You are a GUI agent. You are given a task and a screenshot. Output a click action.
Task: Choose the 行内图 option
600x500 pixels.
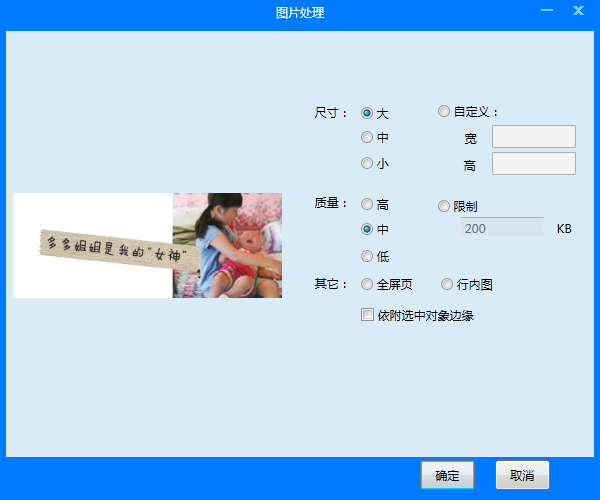(447, 284)
